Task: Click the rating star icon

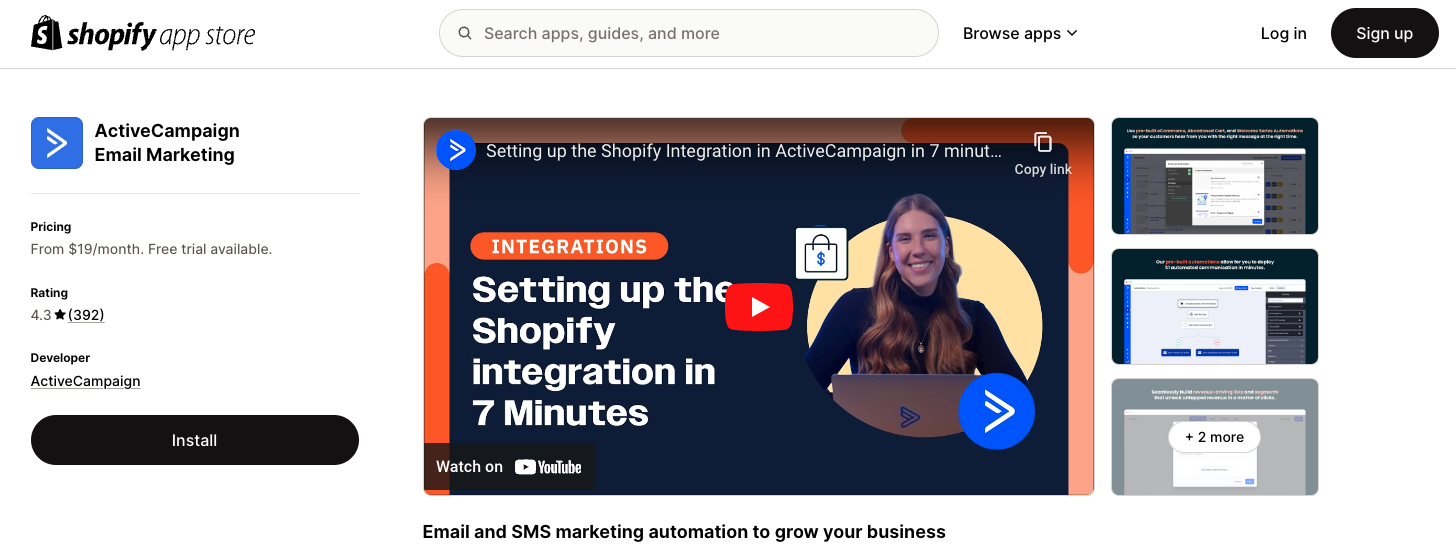Action: [x=60, y=315]
